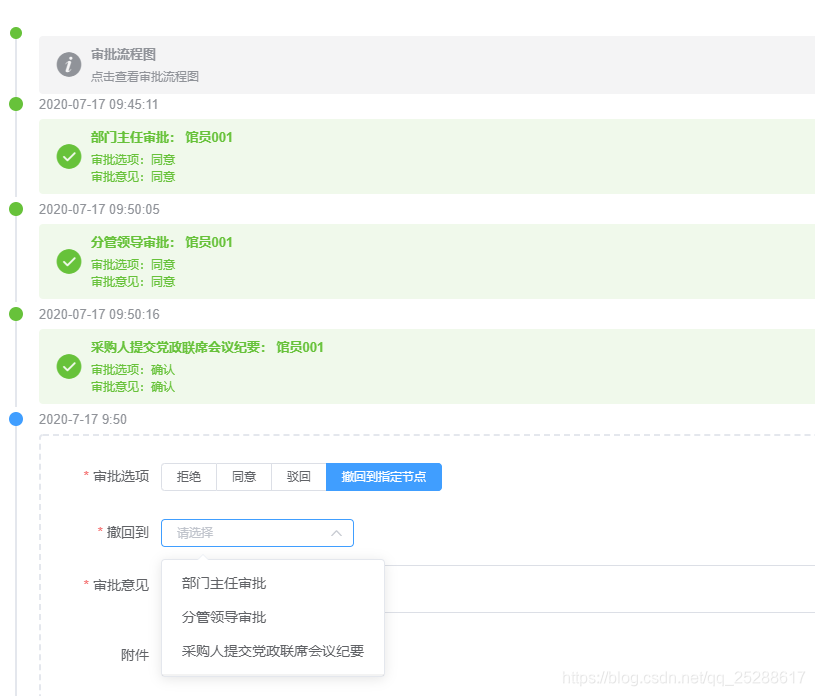
Task: Click timestamp 2020-07-17 09:50:16
Action: click(x=99, y=314)
